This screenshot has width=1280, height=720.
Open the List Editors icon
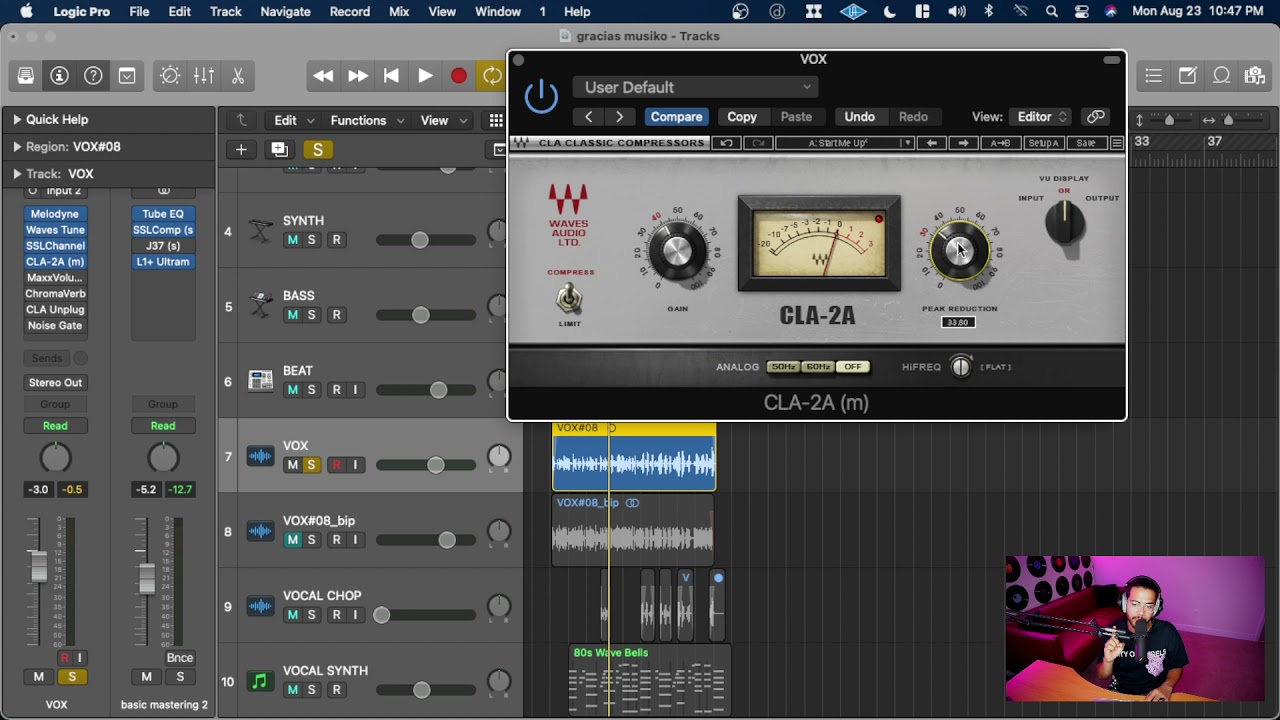pos(1153,76)
